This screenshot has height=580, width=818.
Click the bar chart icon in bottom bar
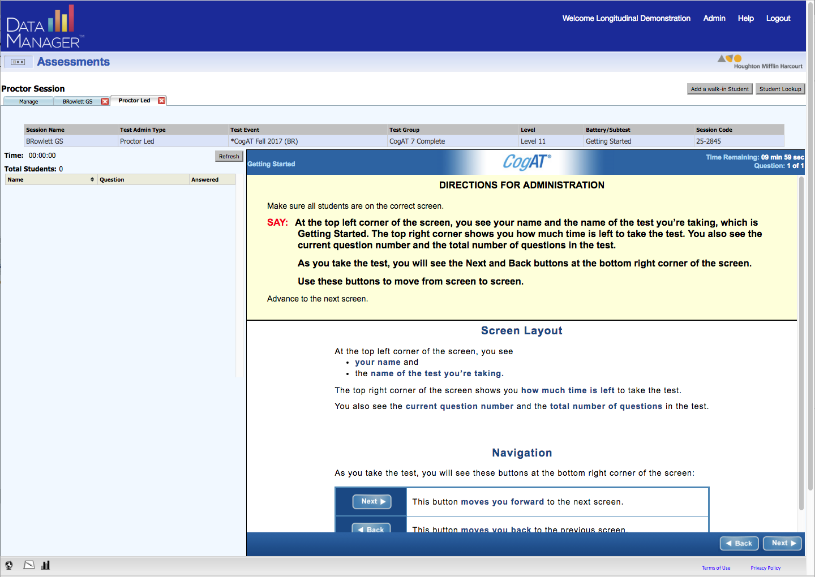pos(46,566)
